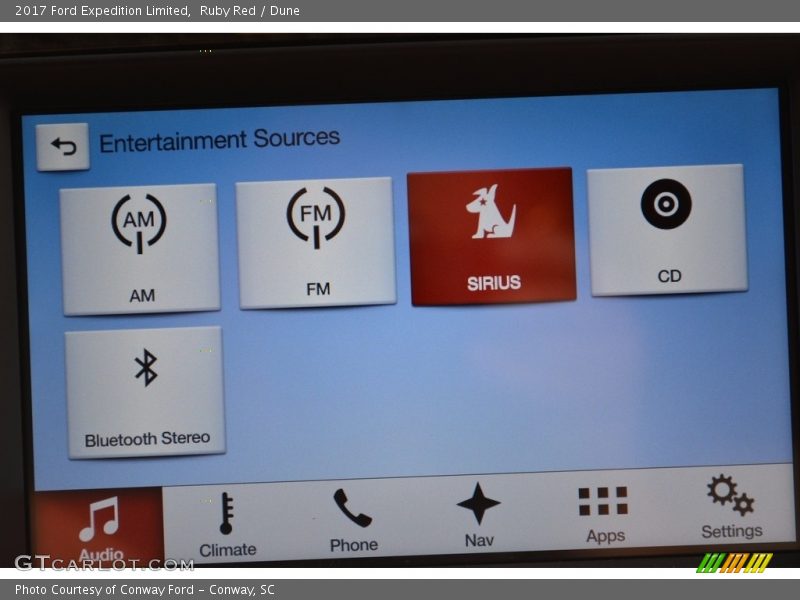This screenshot has height=600, width=800.
Task: Tap the Climate thermometer icon
Action: [226, 513]
